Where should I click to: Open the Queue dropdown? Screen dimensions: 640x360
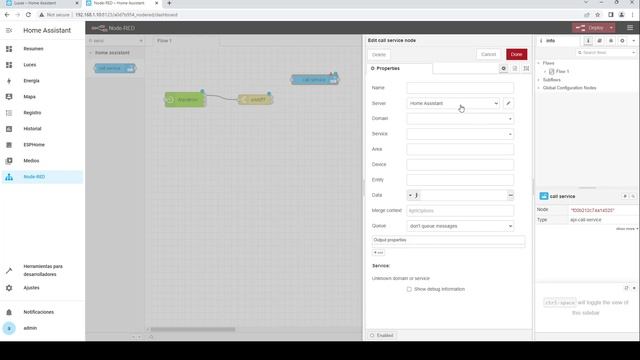click(460, 226)
